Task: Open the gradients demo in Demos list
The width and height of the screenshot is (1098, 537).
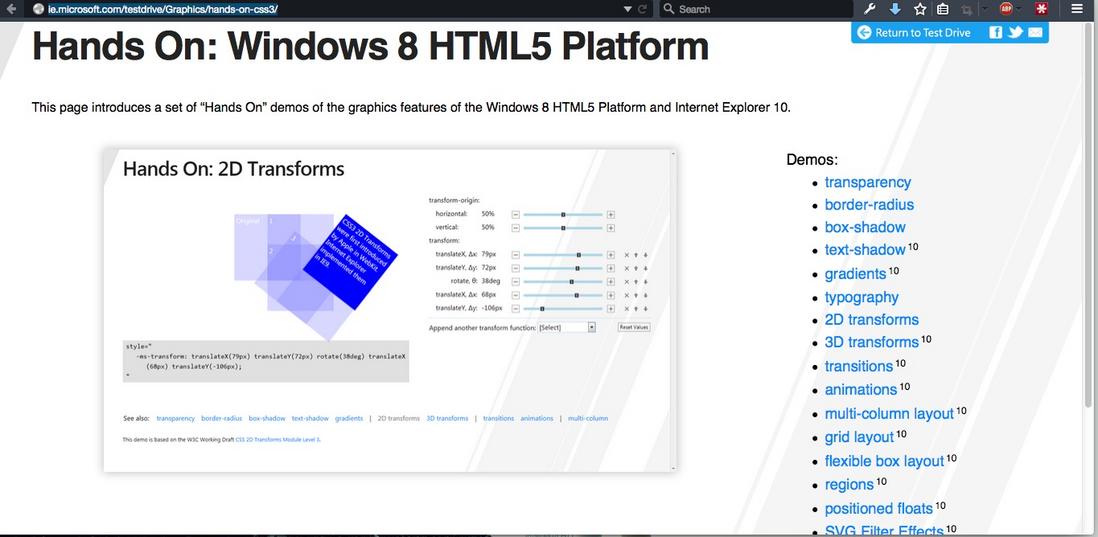Action: [855, 273]
